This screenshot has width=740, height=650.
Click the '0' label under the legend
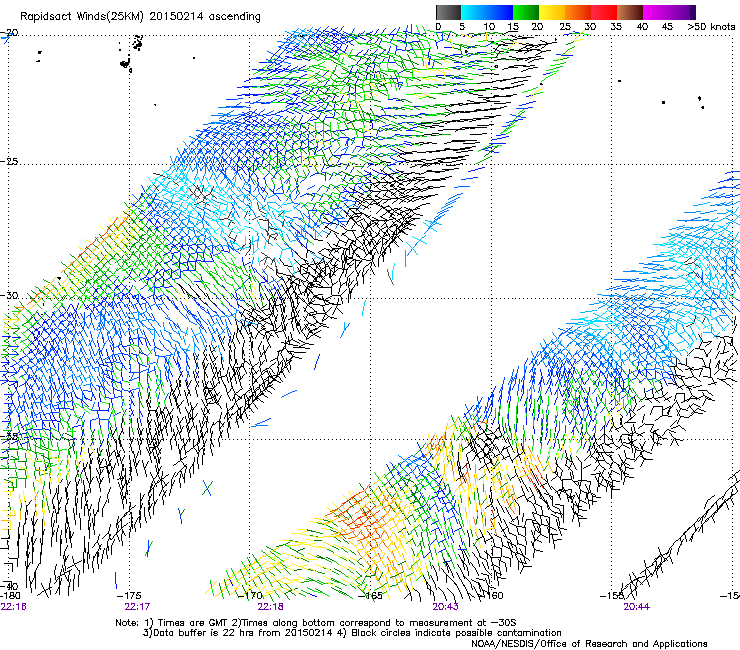pos(438,26)
